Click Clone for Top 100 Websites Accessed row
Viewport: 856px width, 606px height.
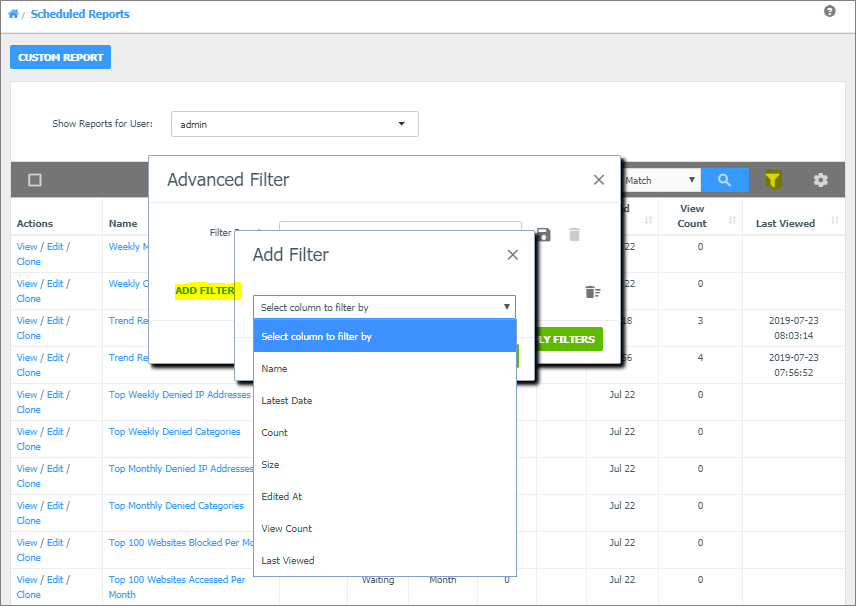28,595
